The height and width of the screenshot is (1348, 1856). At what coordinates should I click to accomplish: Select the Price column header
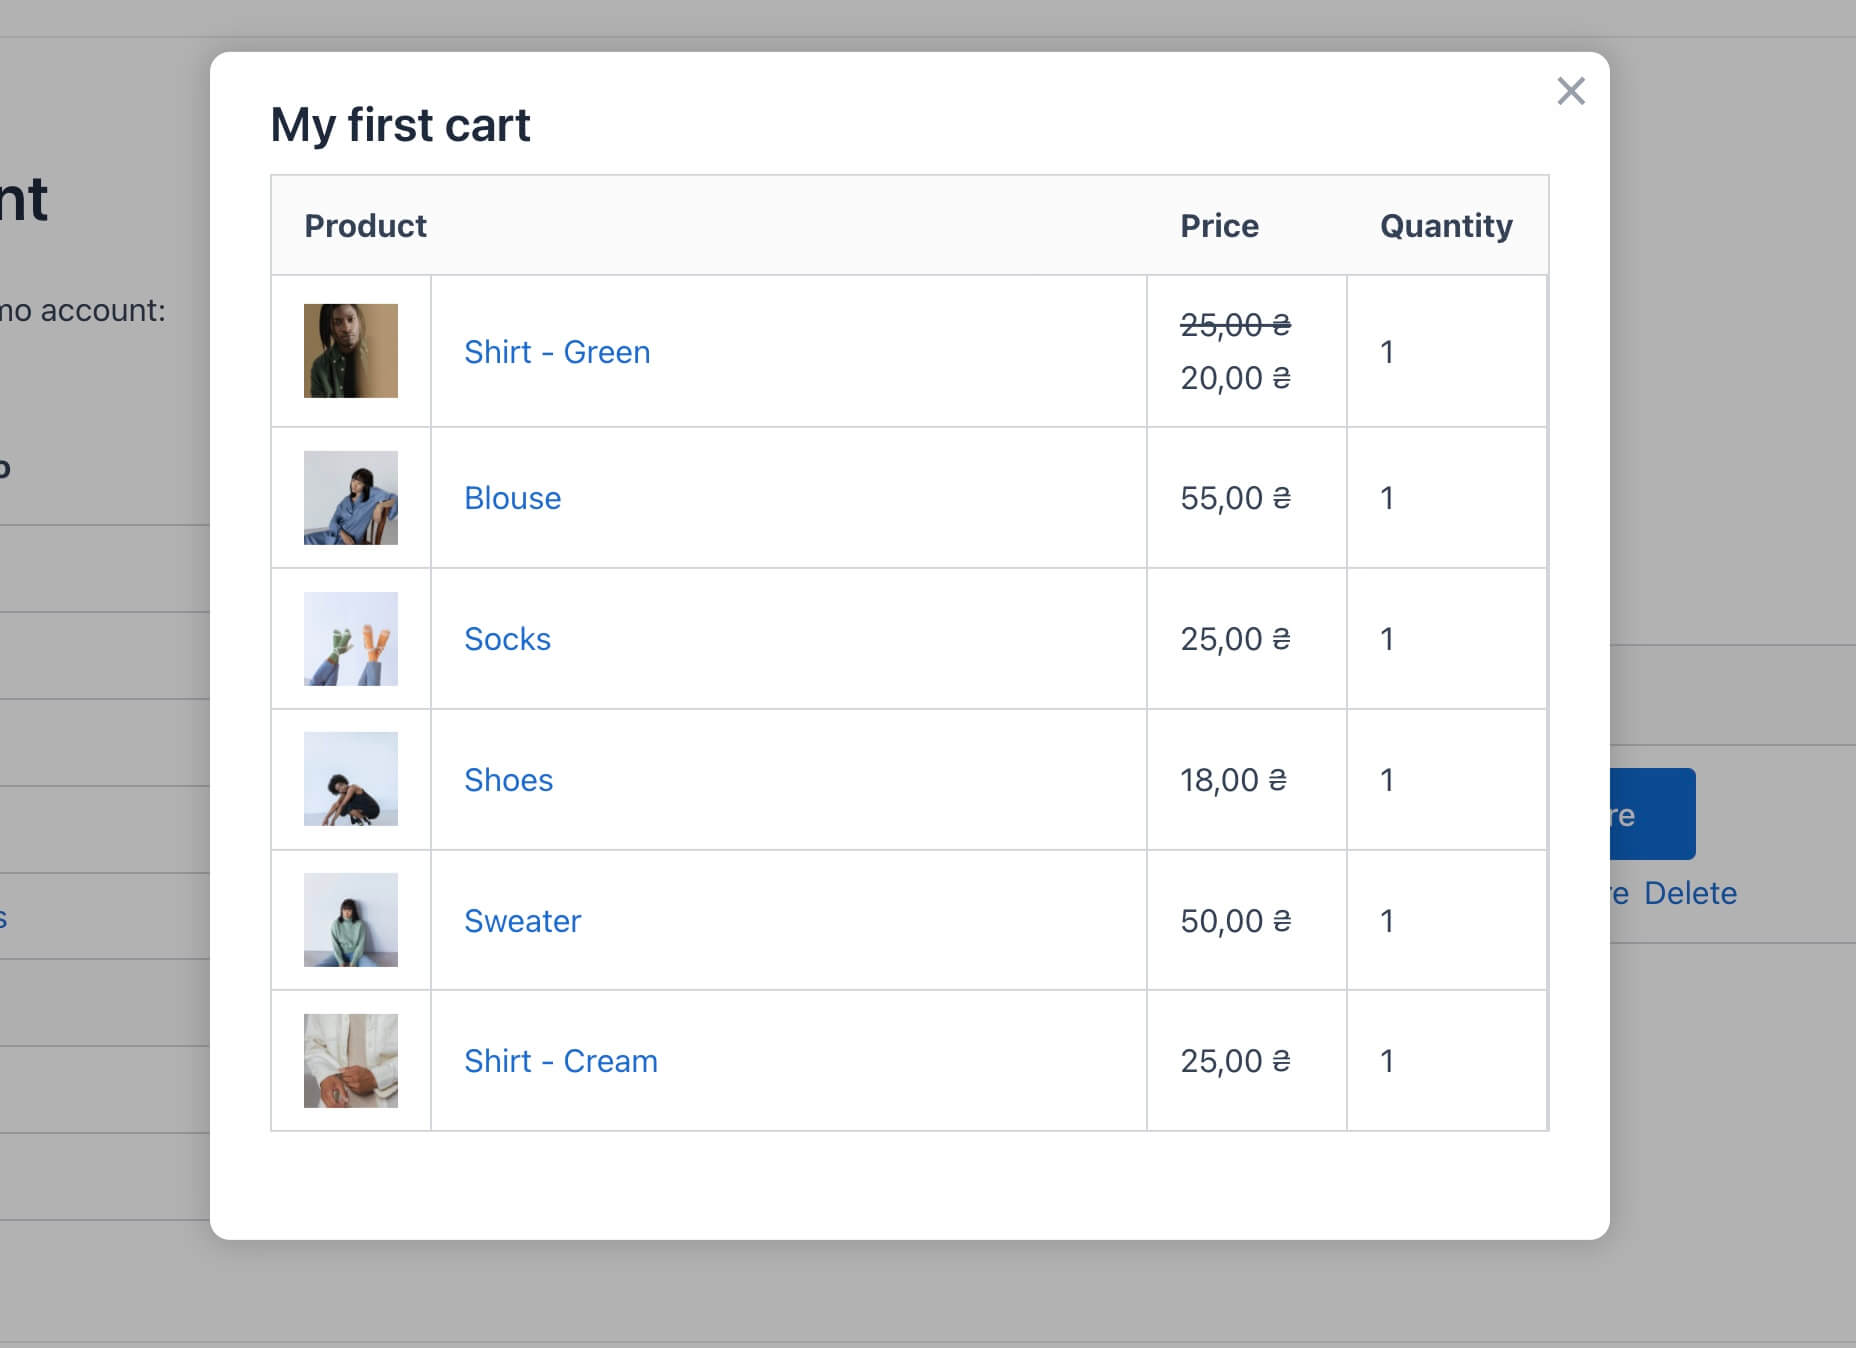[1220, 226]
